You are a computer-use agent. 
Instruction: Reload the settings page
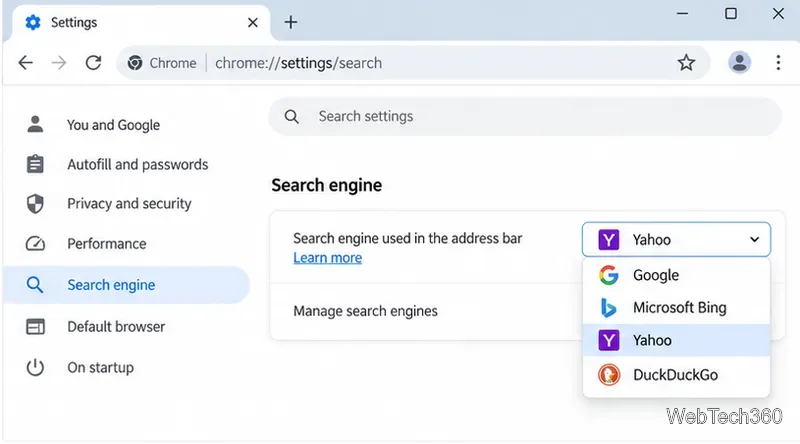pyautogui.click(x=93, y=63)
